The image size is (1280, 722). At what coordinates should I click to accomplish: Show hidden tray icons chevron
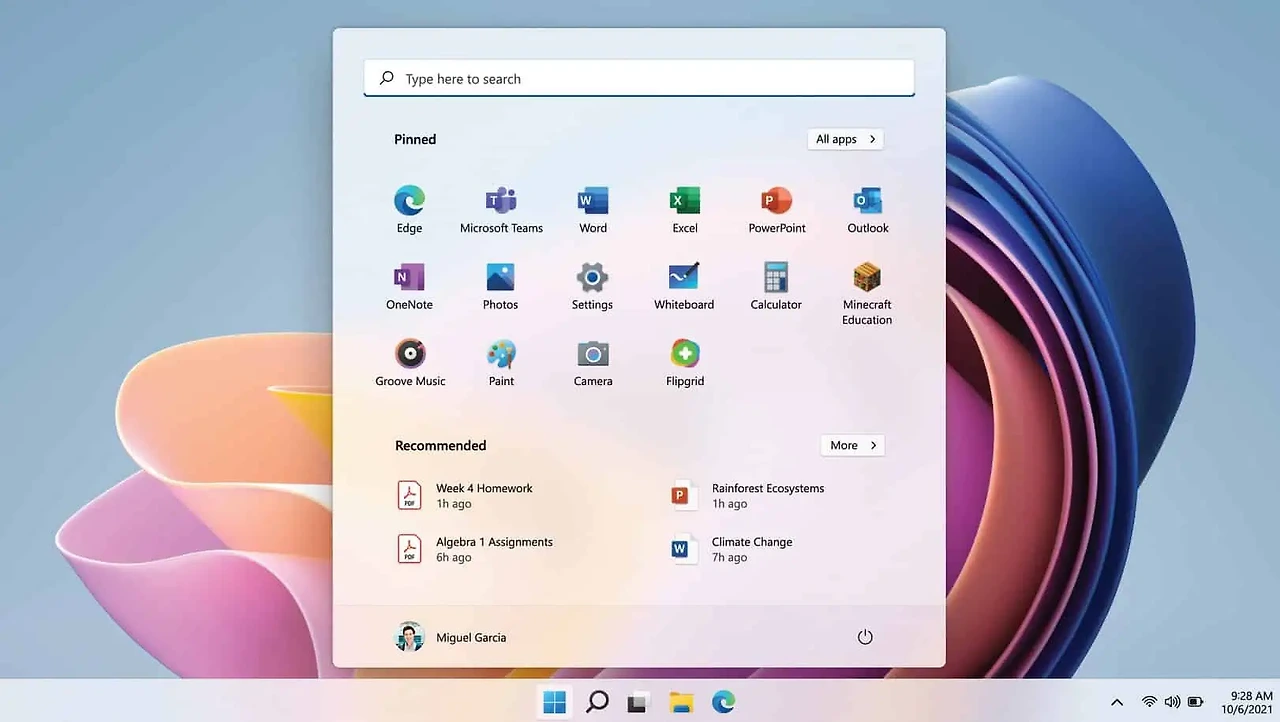tap(1117, 702)
